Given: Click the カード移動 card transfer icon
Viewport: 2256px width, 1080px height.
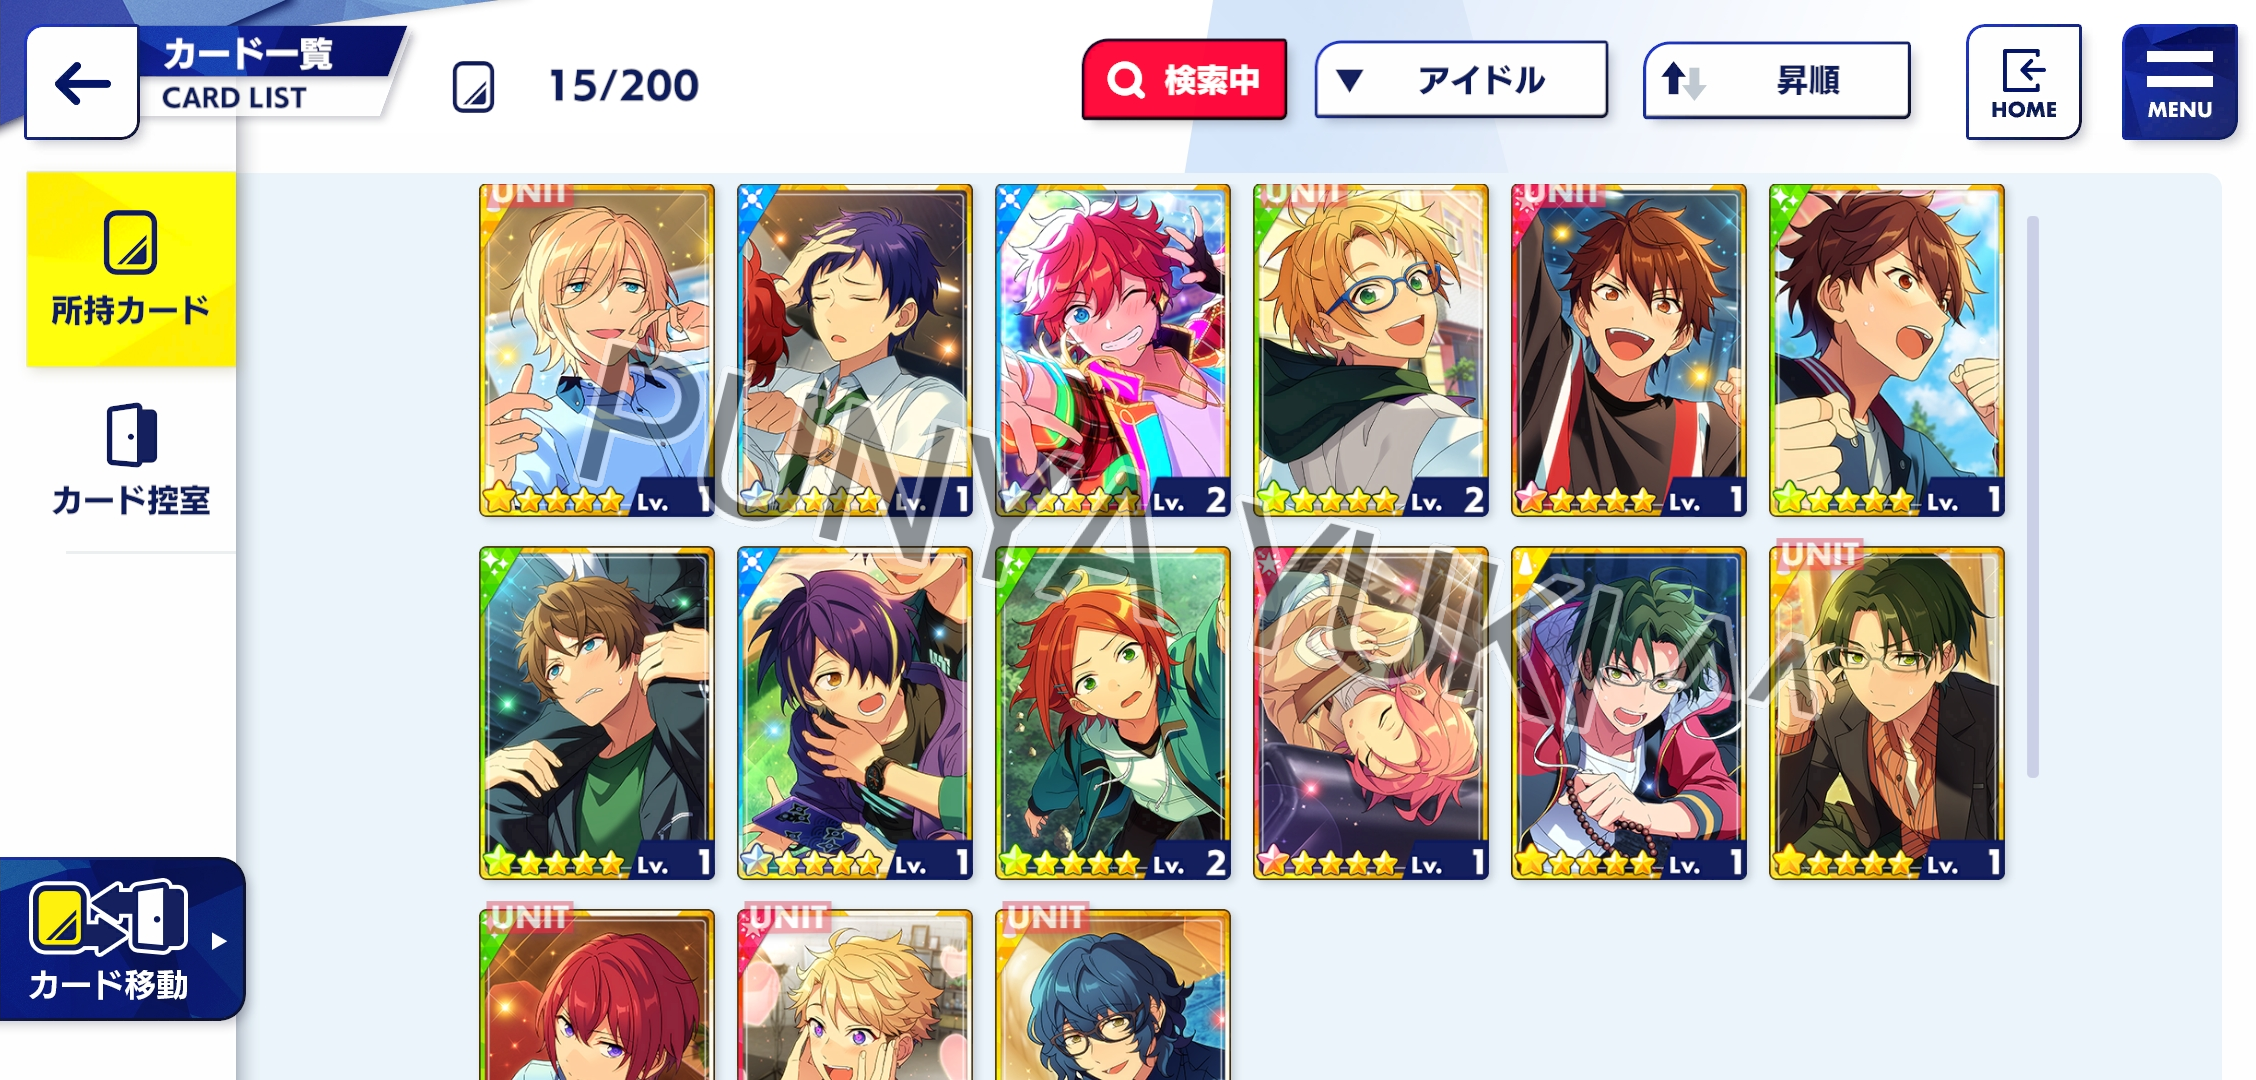Looking at the screenshot, I should click(108, 917).
